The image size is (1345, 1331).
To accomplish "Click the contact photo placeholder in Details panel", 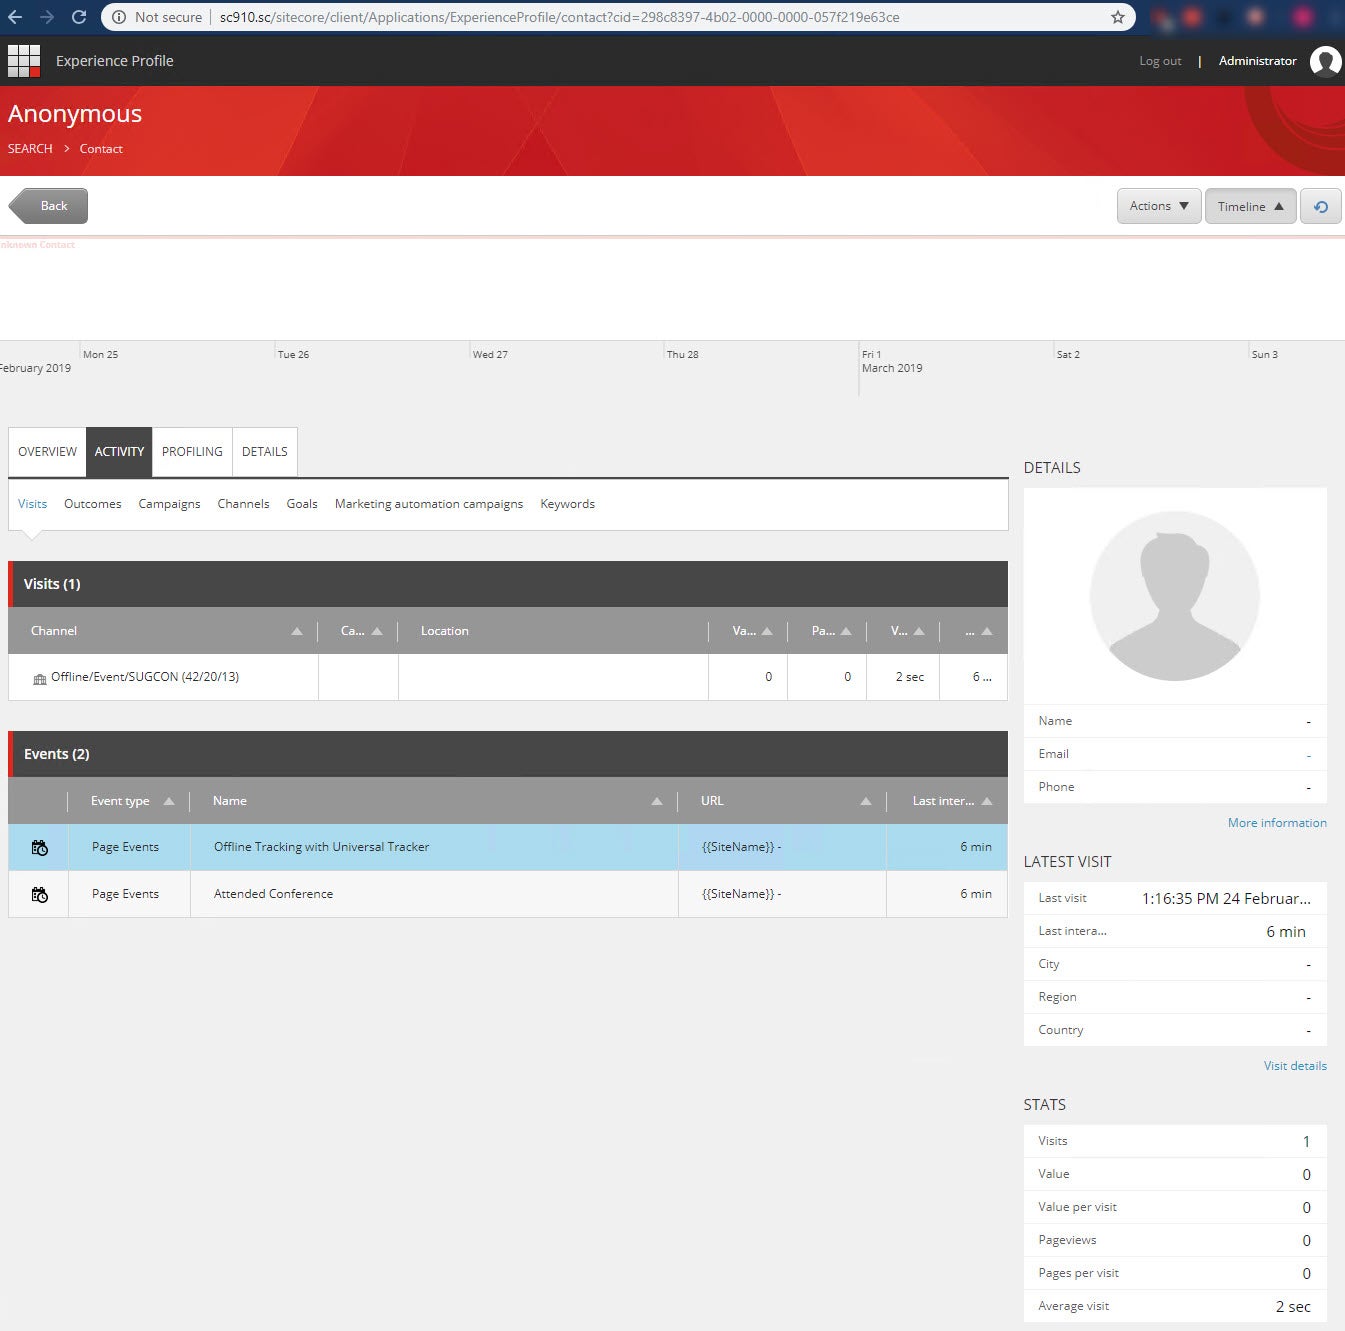I will pos(1175,595).
